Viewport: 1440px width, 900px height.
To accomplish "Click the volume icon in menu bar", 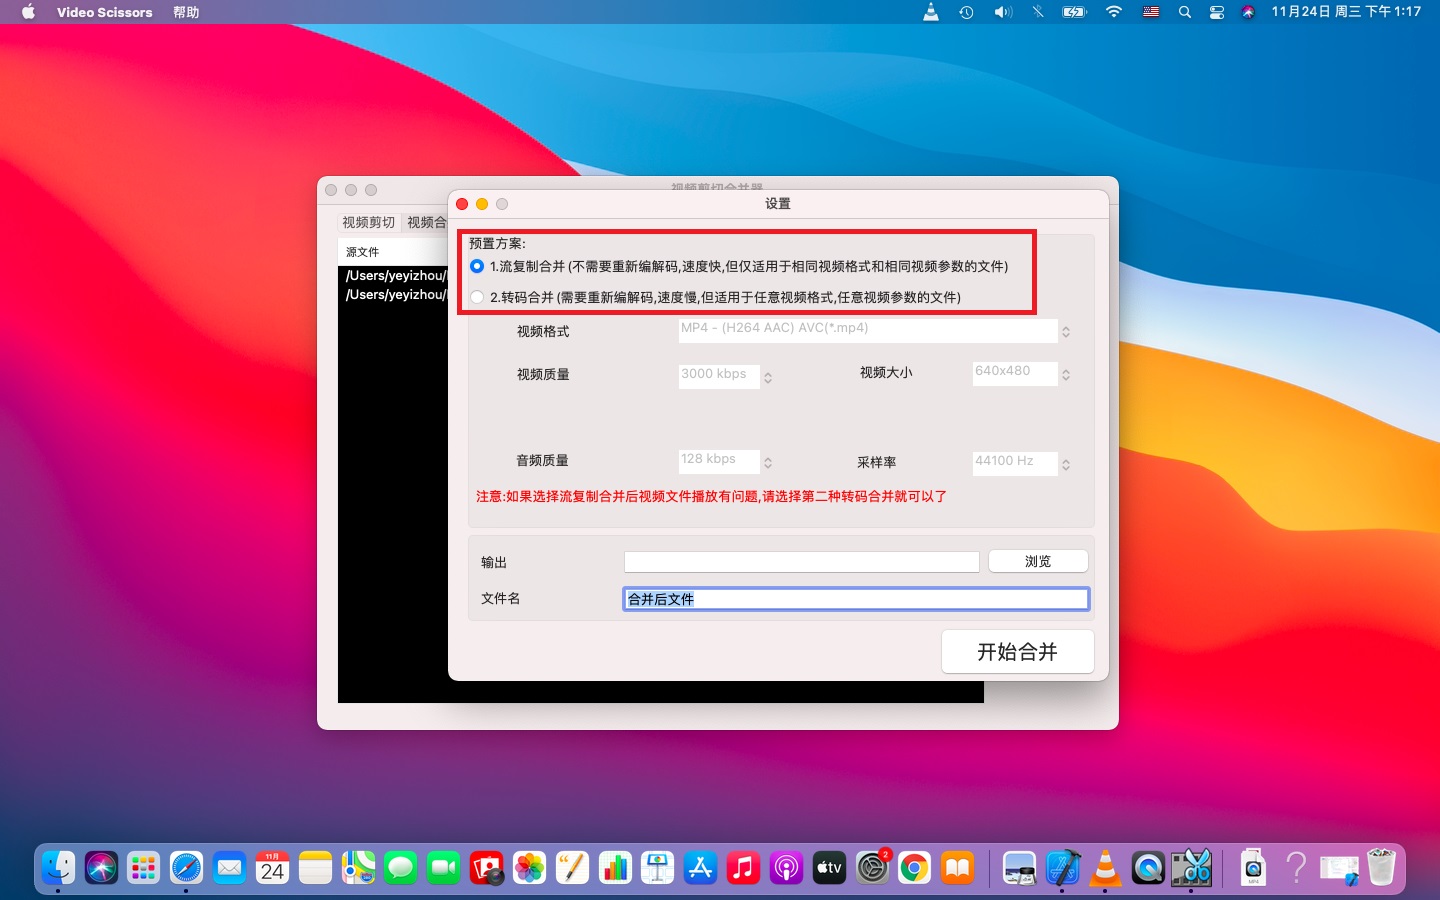I will click(1003, 12).
